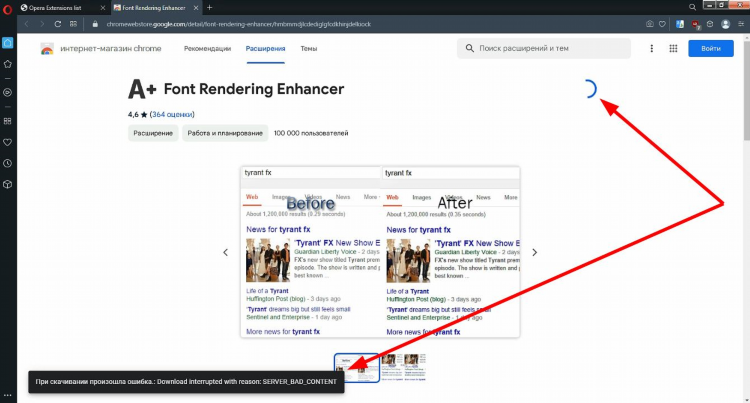Open the Opera main menu logo
This screenshot has height=403, width=750.
coord(7,9)
